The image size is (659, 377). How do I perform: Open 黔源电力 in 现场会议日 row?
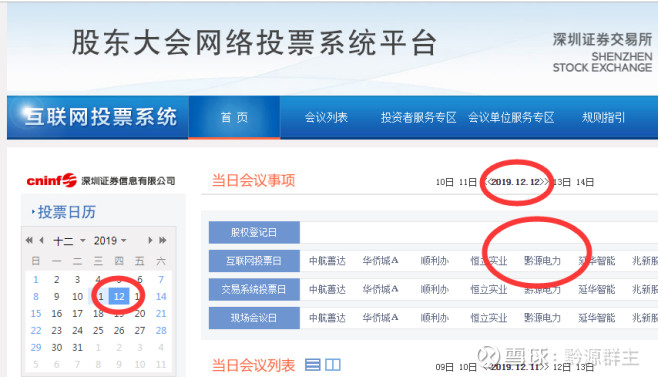point(542,318)
